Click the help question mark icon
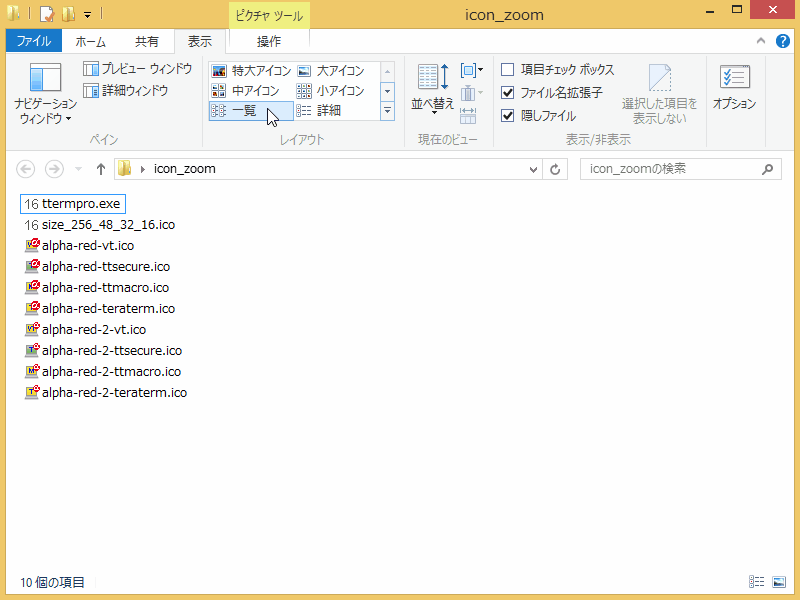800x600 pixels. (782, 41)
